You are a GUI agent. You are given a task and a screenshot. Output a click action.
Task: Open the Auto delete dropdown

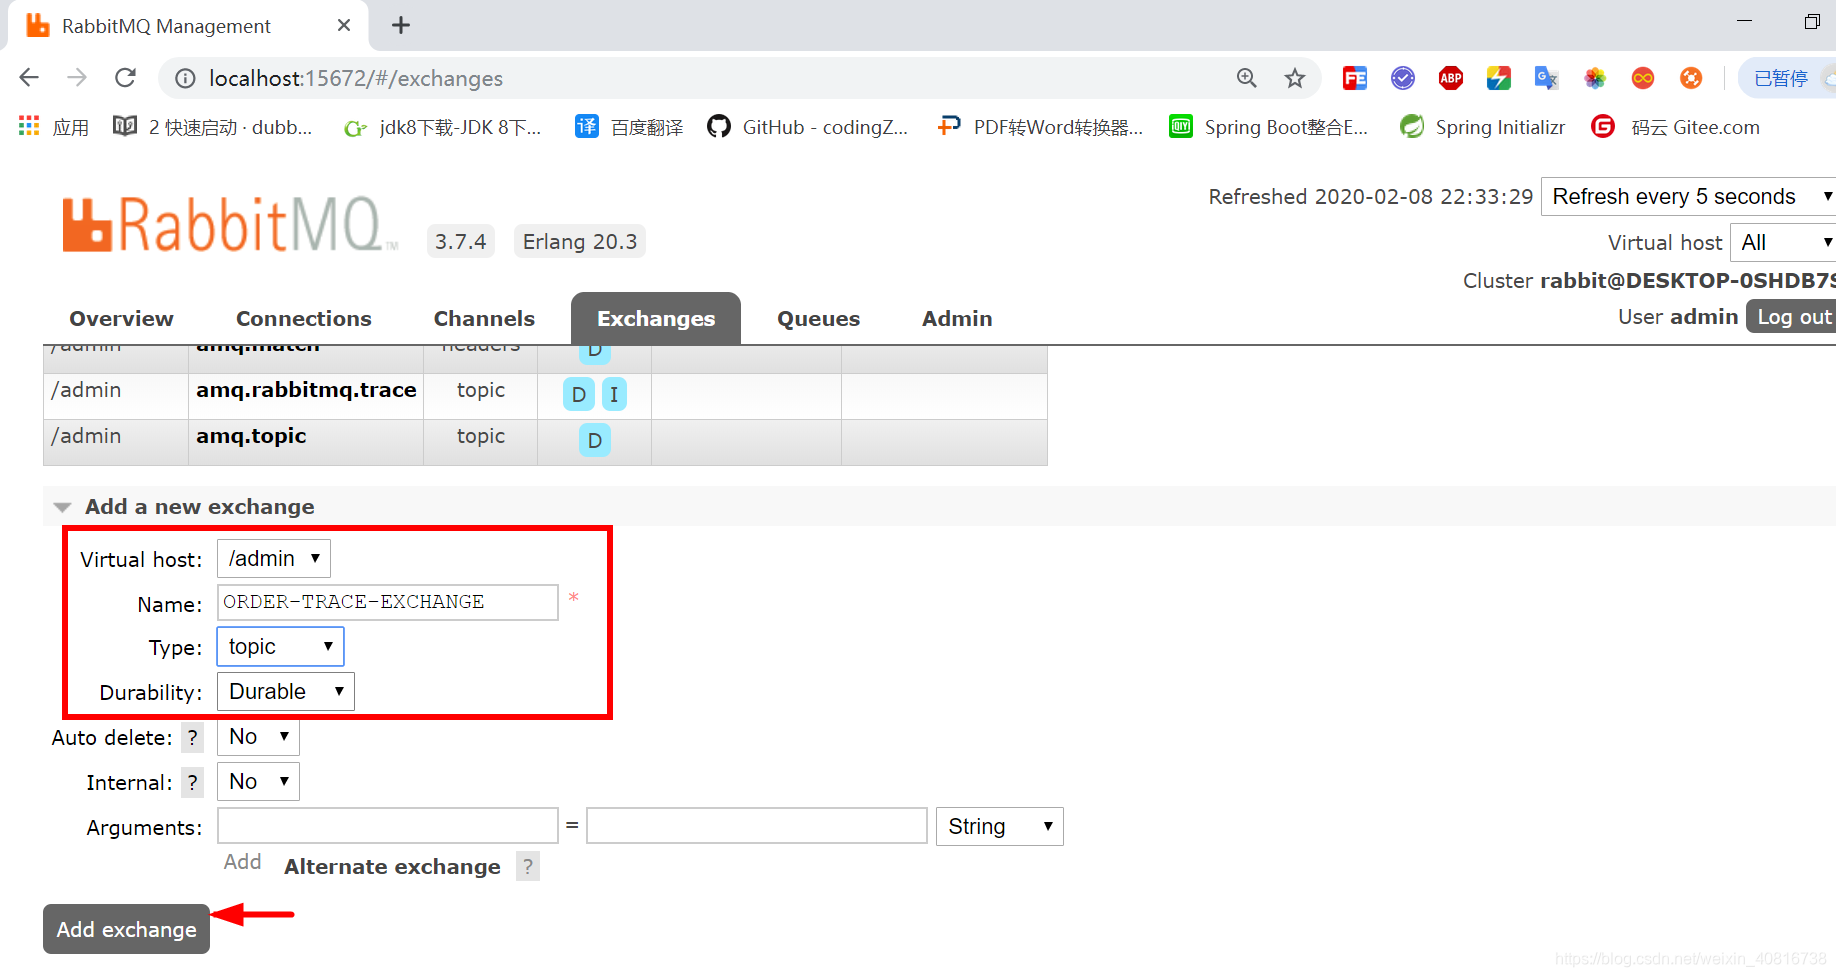point(258,737)
